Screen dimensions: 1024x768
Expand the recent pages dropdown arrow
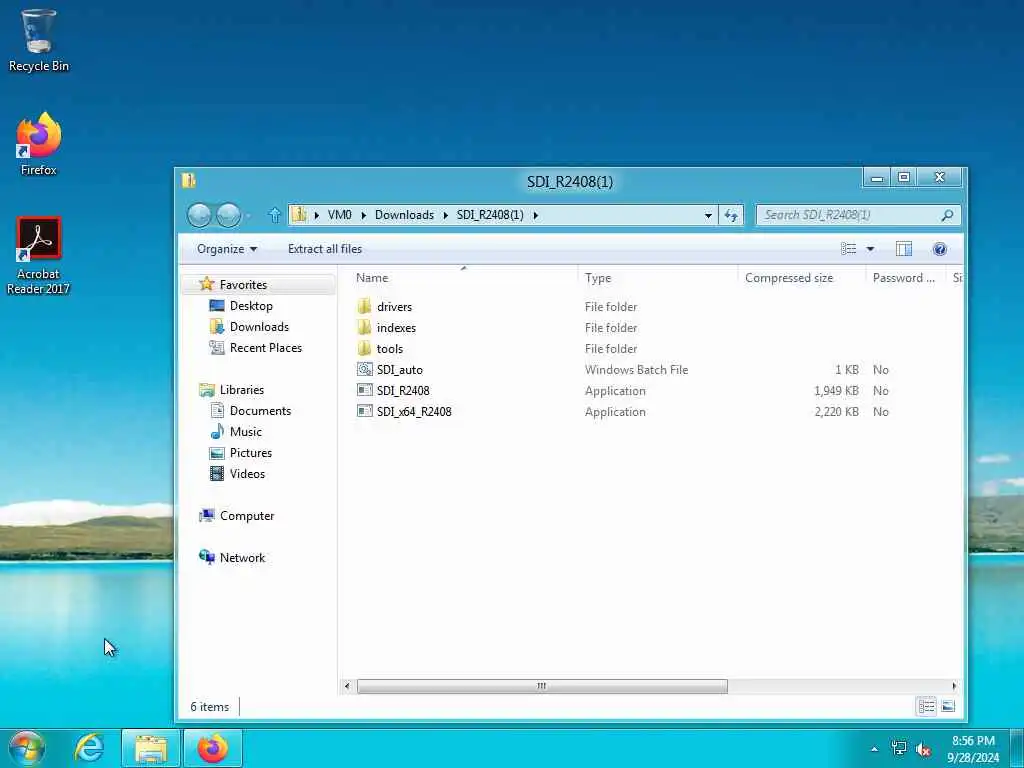tap(249, 215)
